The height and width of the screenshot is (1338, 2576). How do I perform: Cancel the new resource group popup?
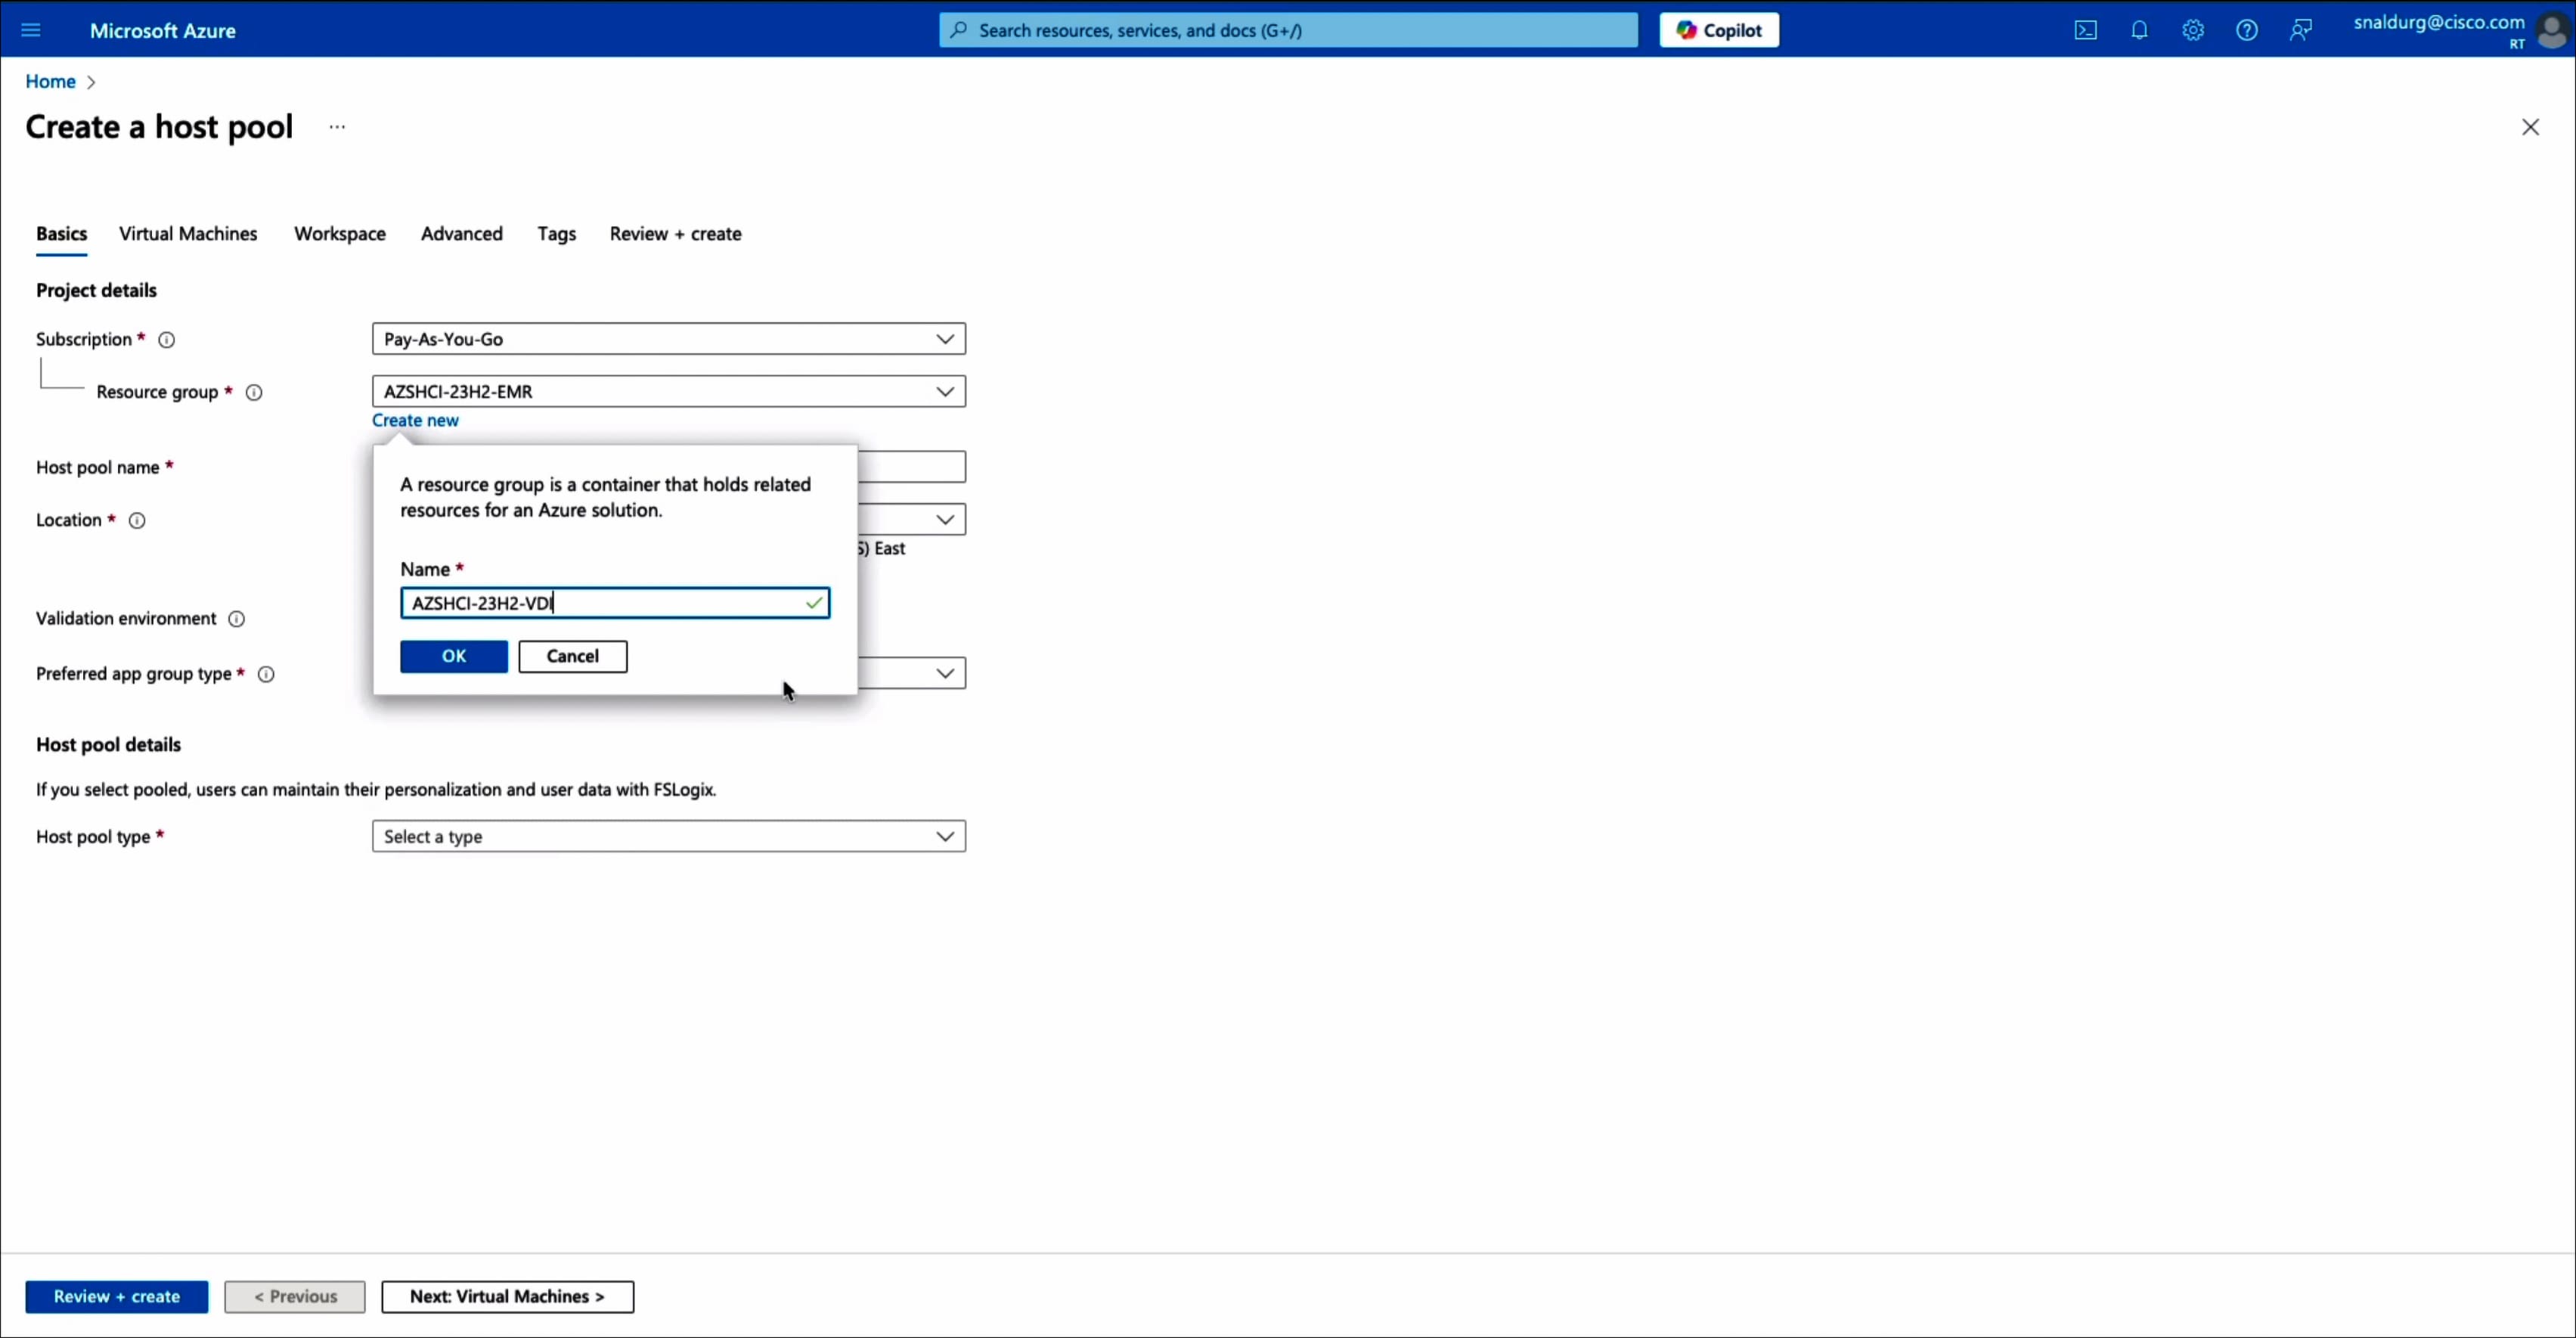[573, 656]
